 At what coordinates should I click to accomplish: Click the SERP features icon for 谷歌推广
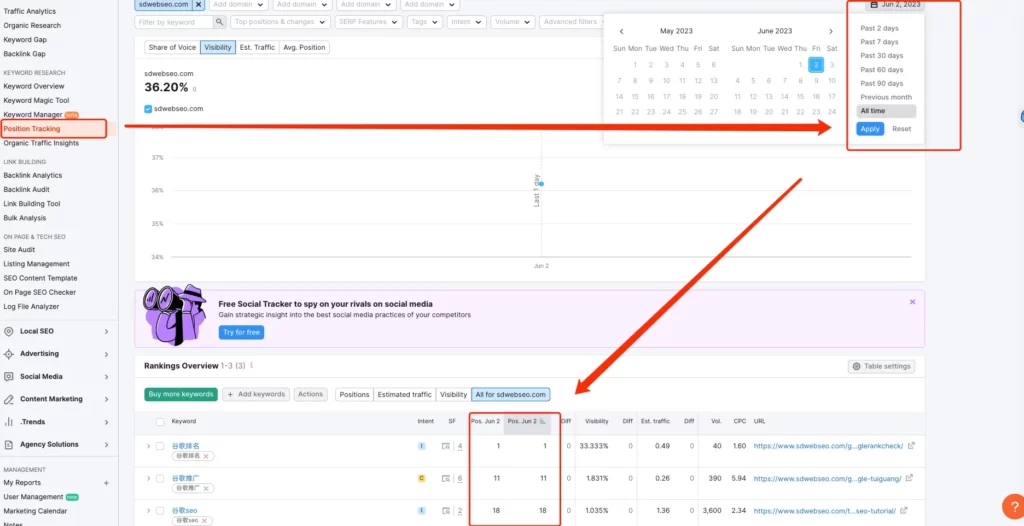(x=447, y=478)
